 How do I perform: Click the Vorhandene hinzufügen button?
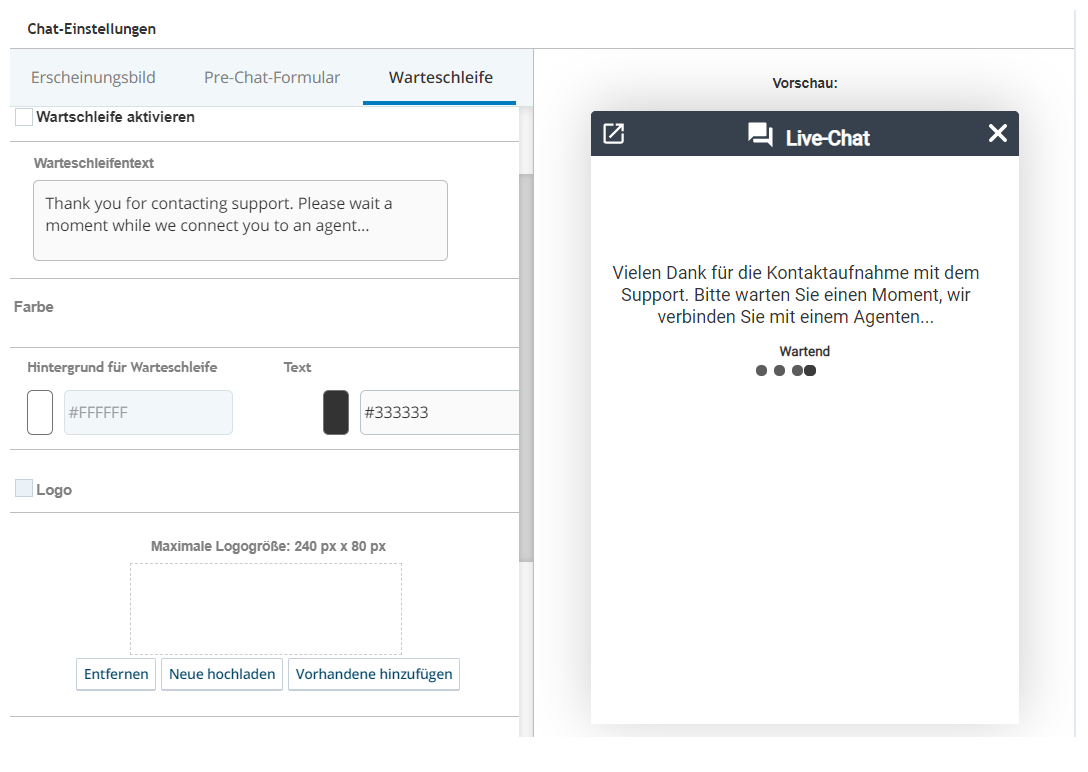point(374,674)
